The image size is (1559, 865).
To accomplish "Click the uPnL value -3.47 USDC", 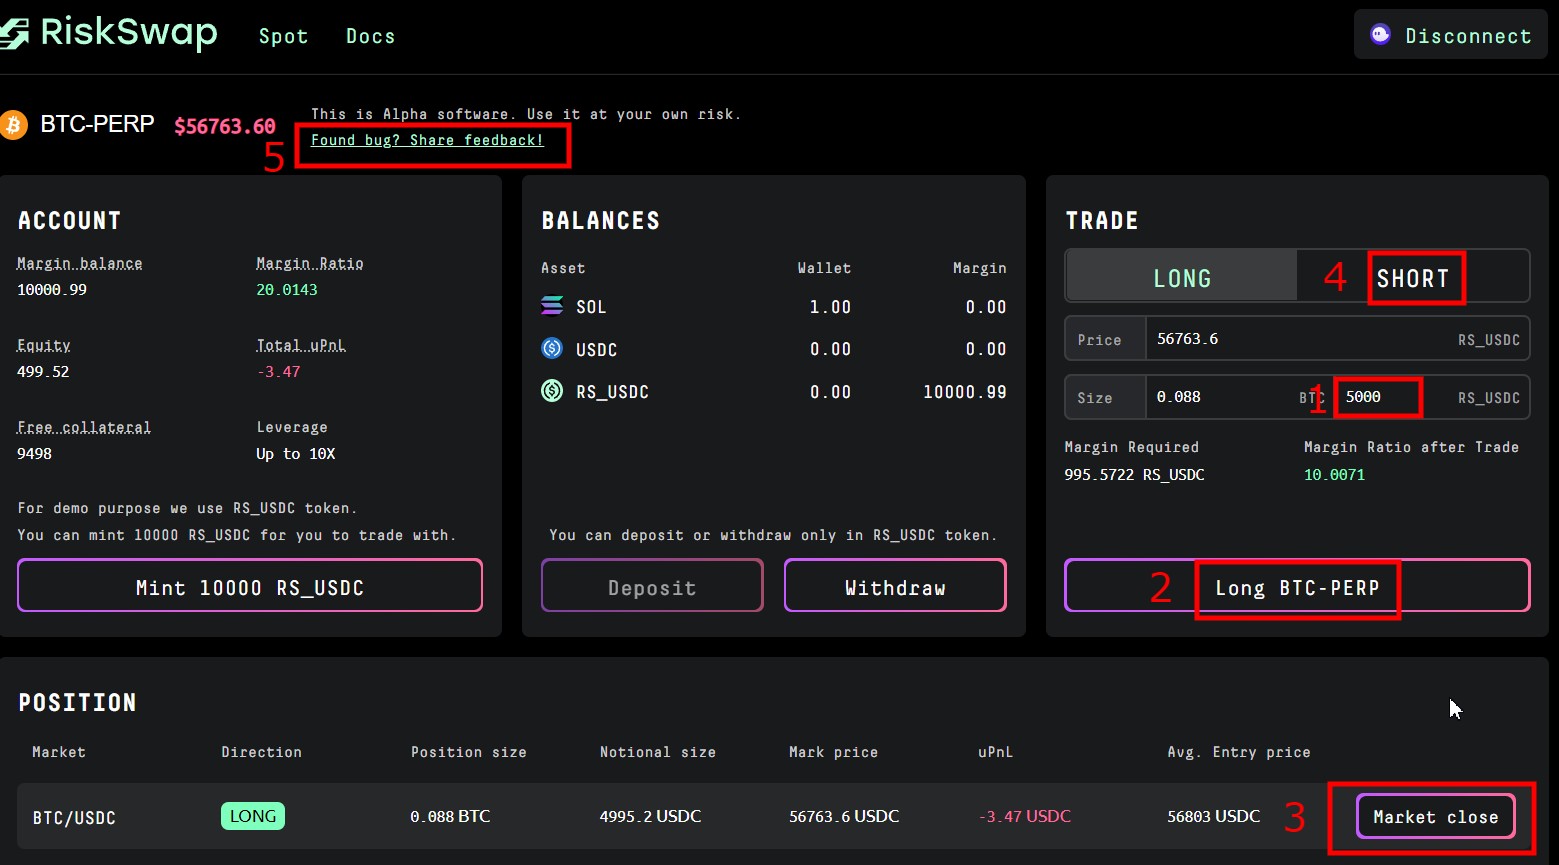I will pyautogui.click(x=1024, y=816).
